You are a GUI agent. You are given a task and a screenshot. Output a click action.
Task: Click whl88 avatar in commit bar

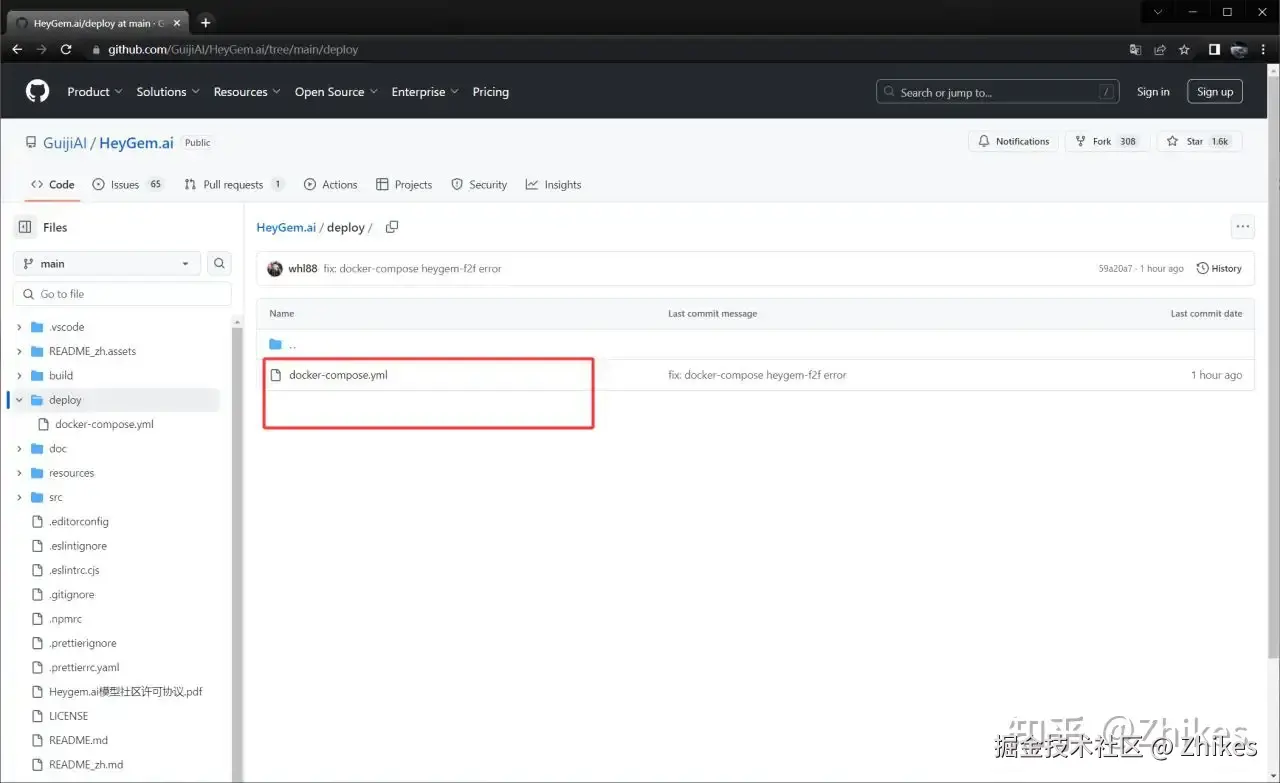pyautogui.click(x=275, y=268)
